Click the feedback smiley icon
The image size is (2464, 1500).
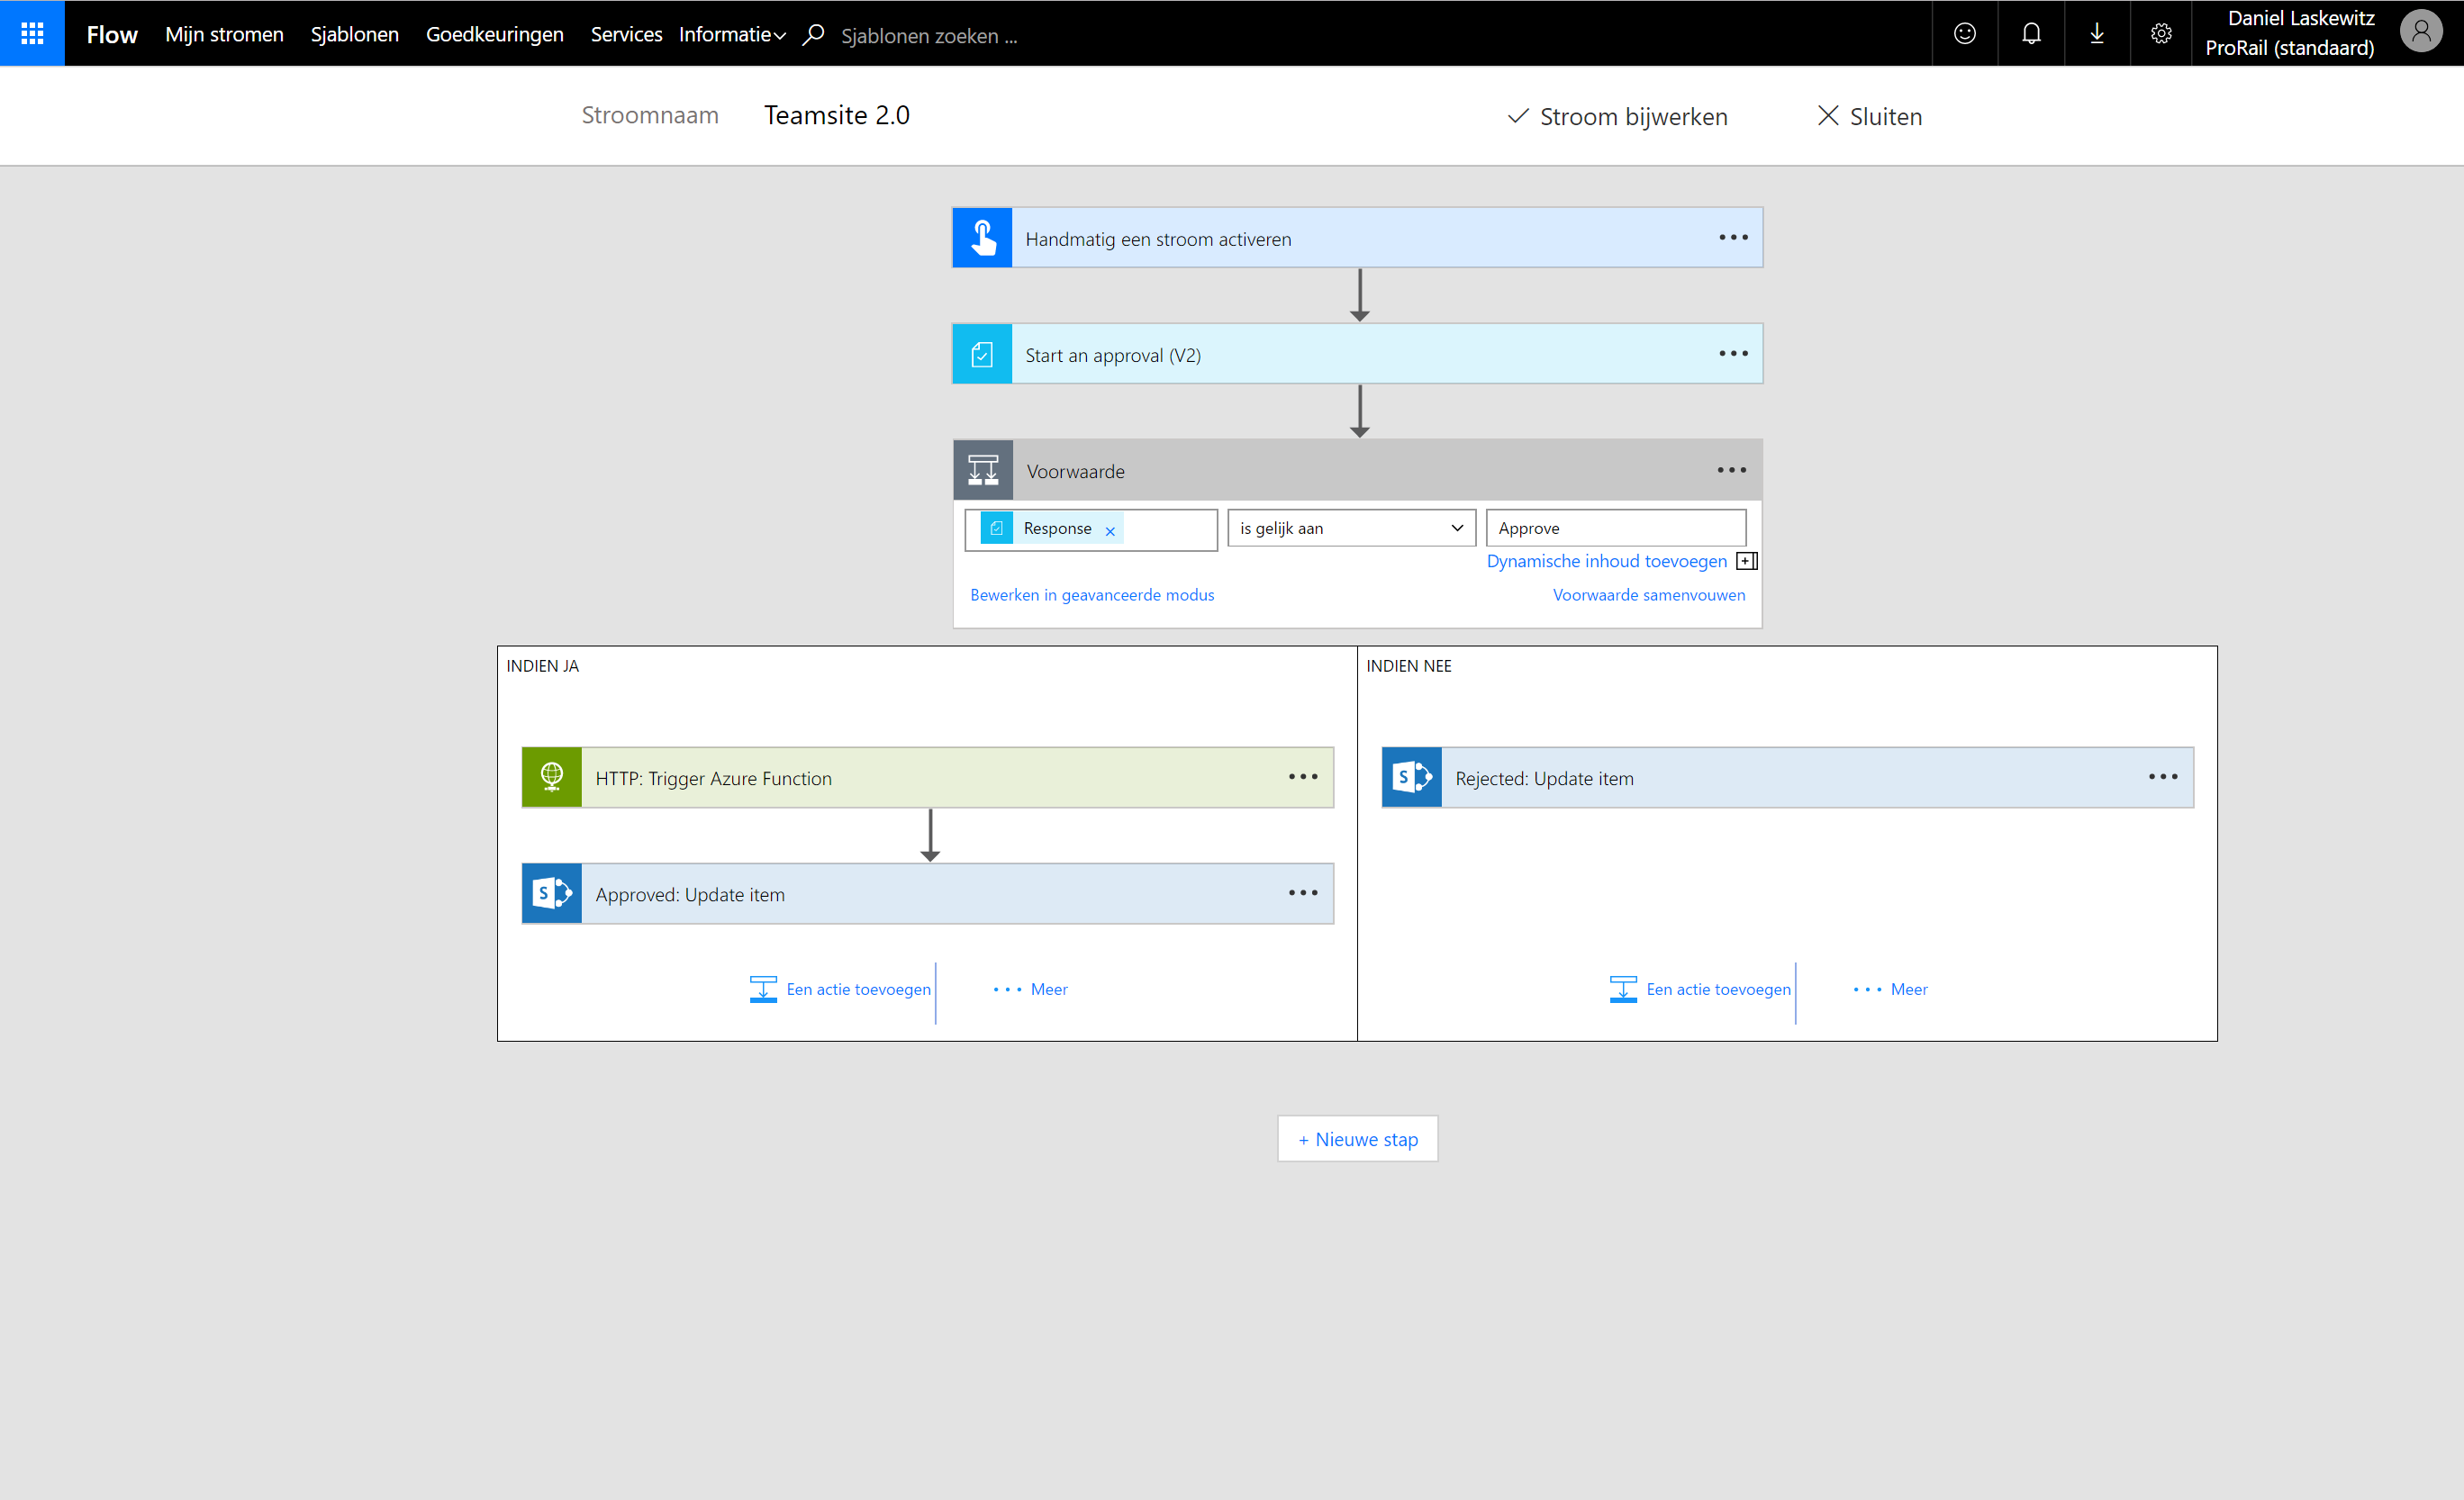pos(1964,33)
